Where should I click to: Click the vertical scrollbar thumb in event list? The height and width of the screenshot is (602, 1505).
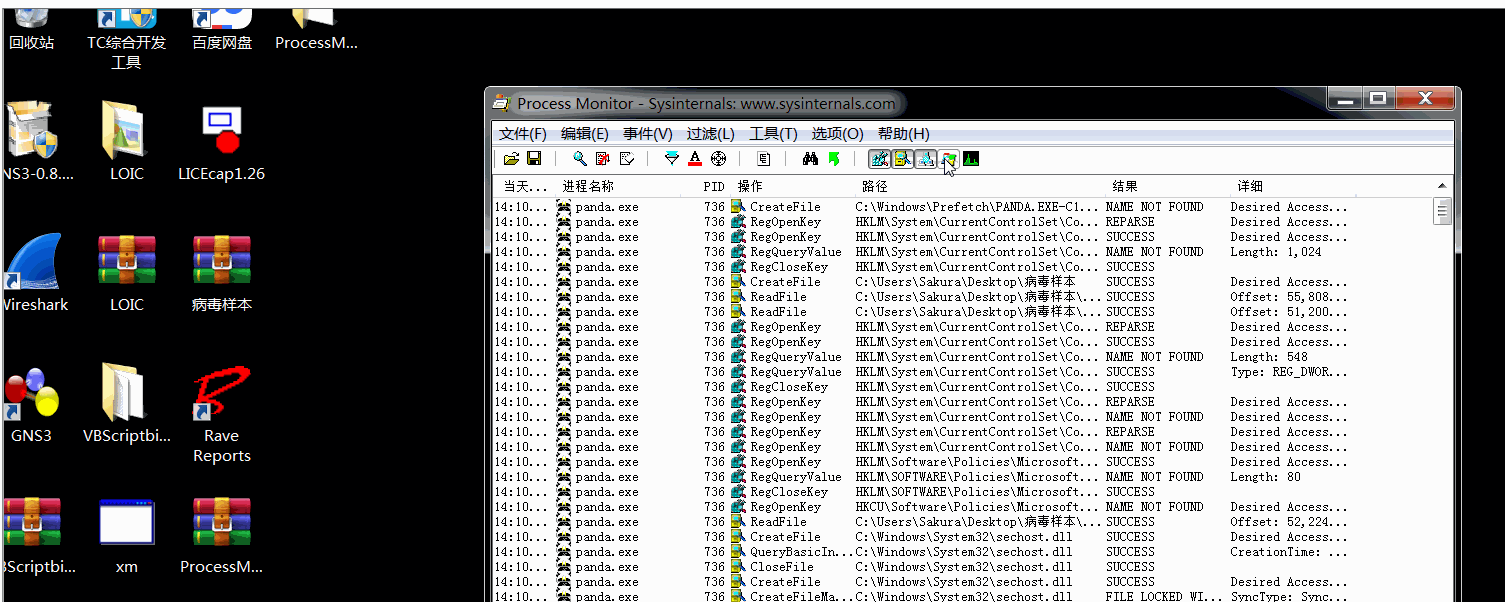point(1442,213)
